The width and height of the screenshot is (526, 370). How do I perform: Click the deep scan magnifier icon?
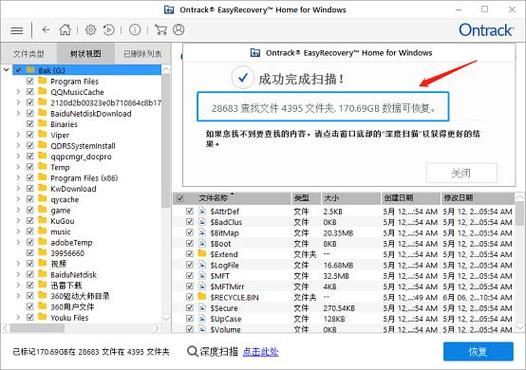[192, 352]
